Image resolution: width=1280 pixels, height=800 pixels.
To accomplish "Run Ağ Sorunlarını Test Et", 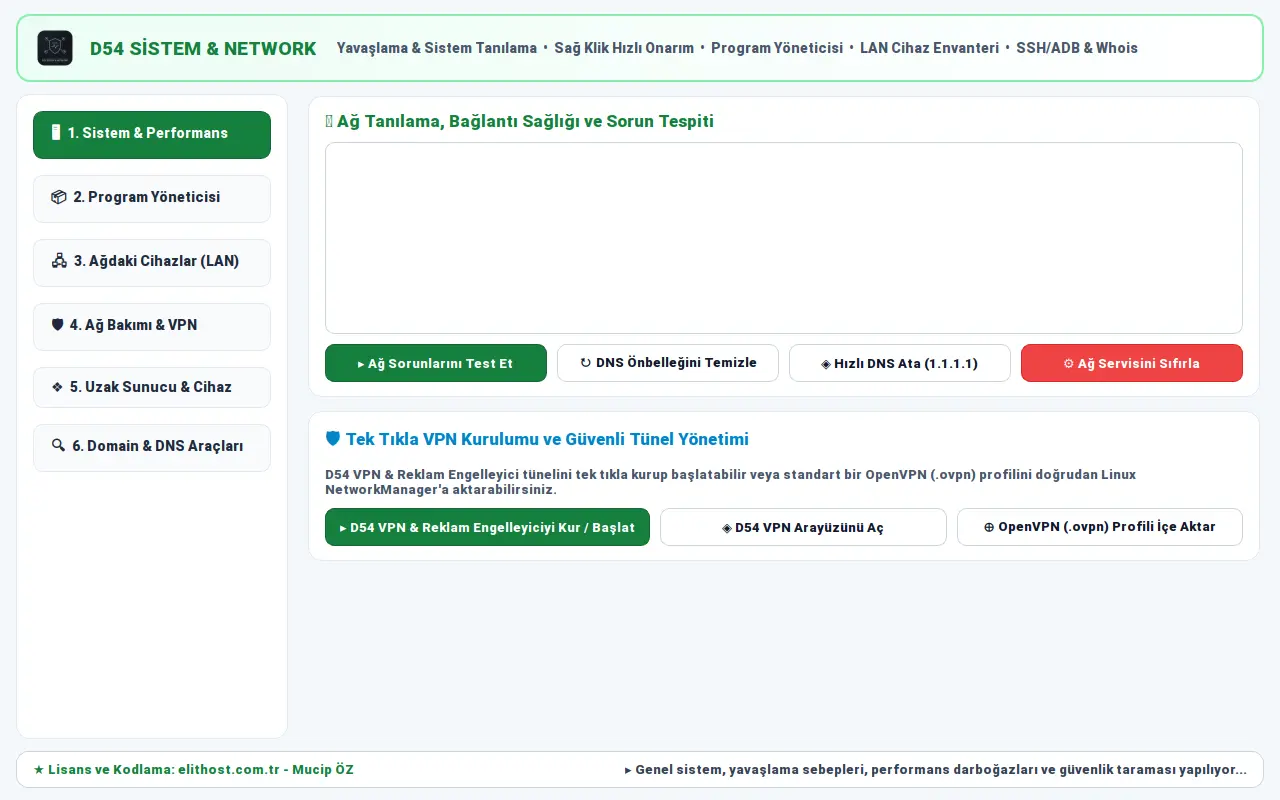I will 436,363.
